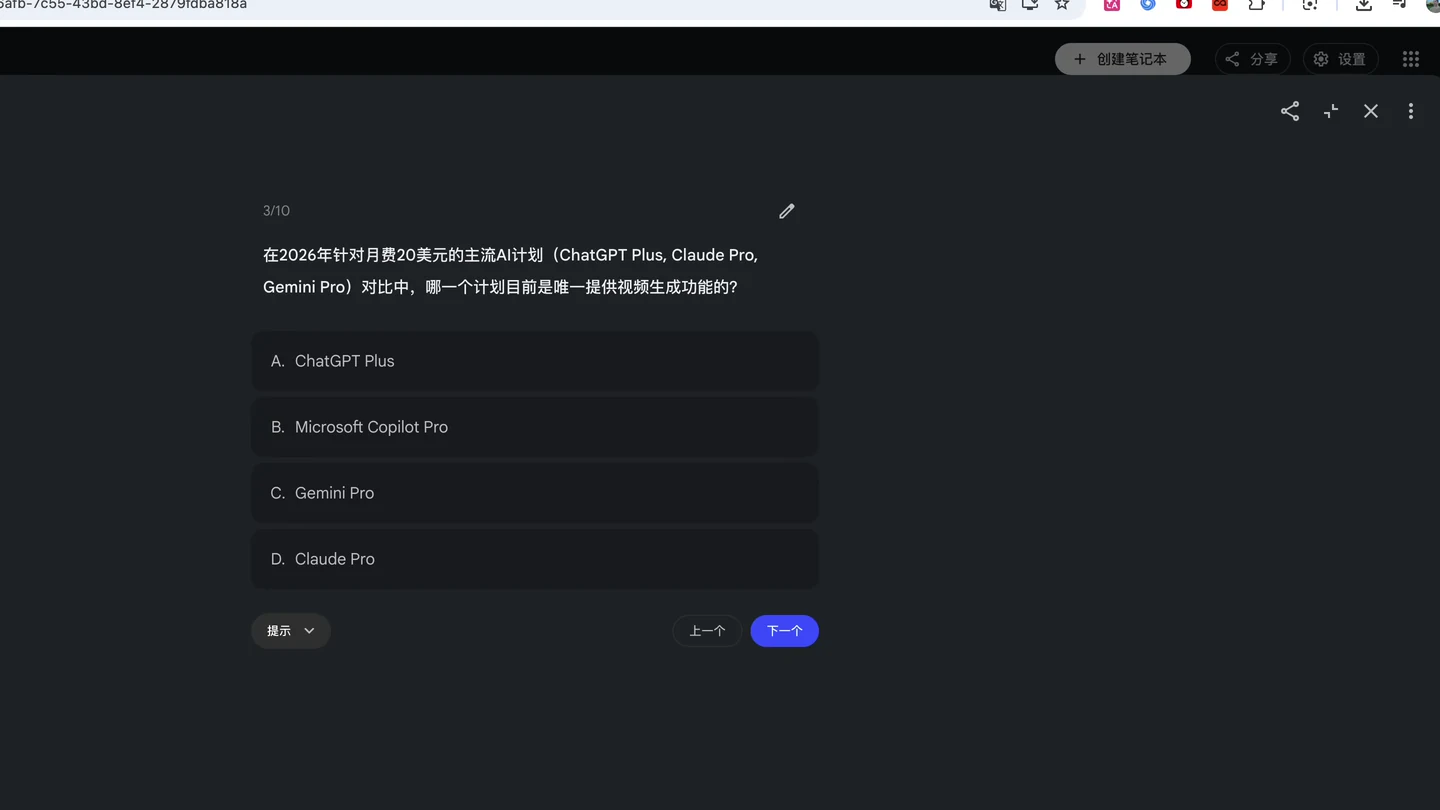Click the share icon in the quiz panel
The width and height of the screenshot is (1440, 810).
(1290, 111)
